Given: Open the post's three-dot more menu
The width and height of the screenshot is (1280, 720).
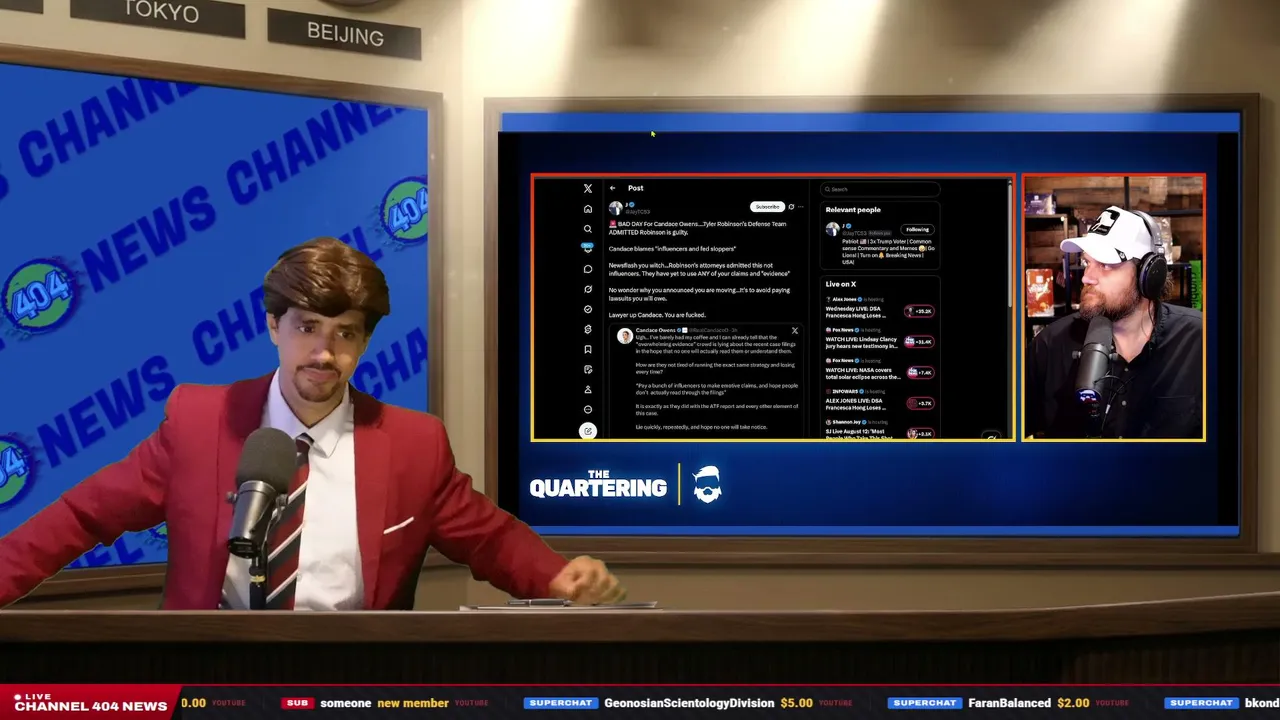Looking at the screenshot, I should 801,207.
